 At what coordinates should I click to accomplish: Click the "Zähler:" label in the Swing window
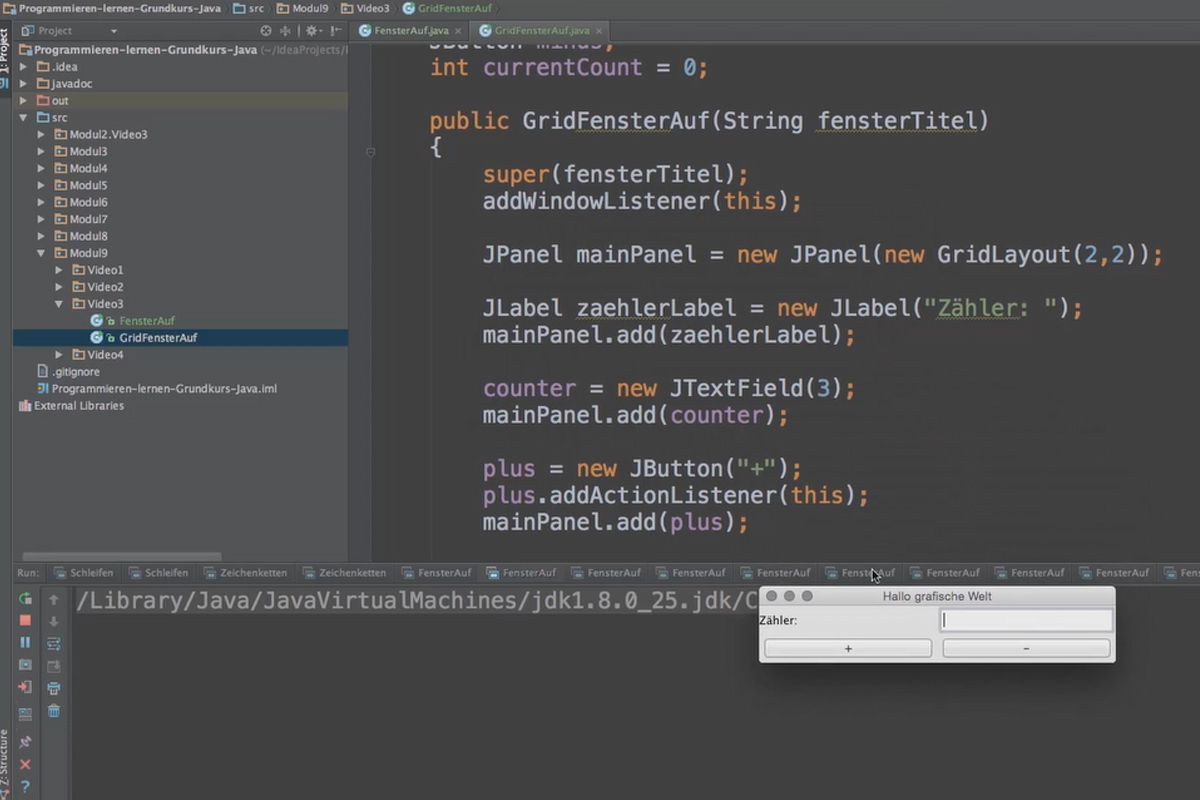(x=778, y=621)
